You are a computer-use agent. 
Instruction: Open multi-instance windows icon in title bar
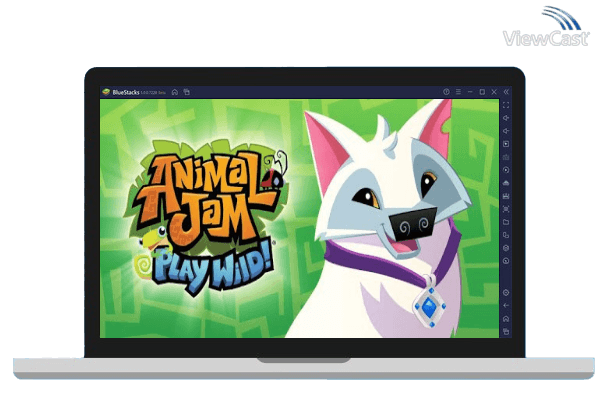187,92
